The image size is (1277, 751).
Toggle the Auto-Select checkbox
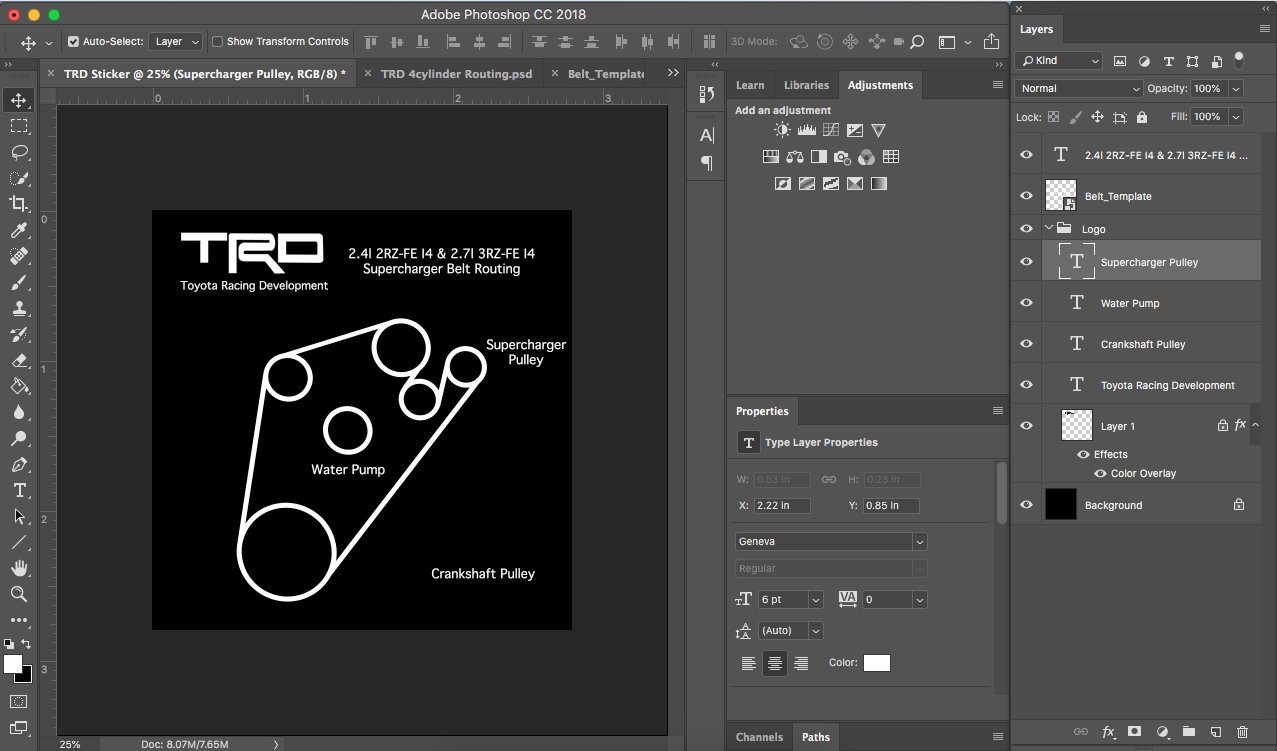73,42
